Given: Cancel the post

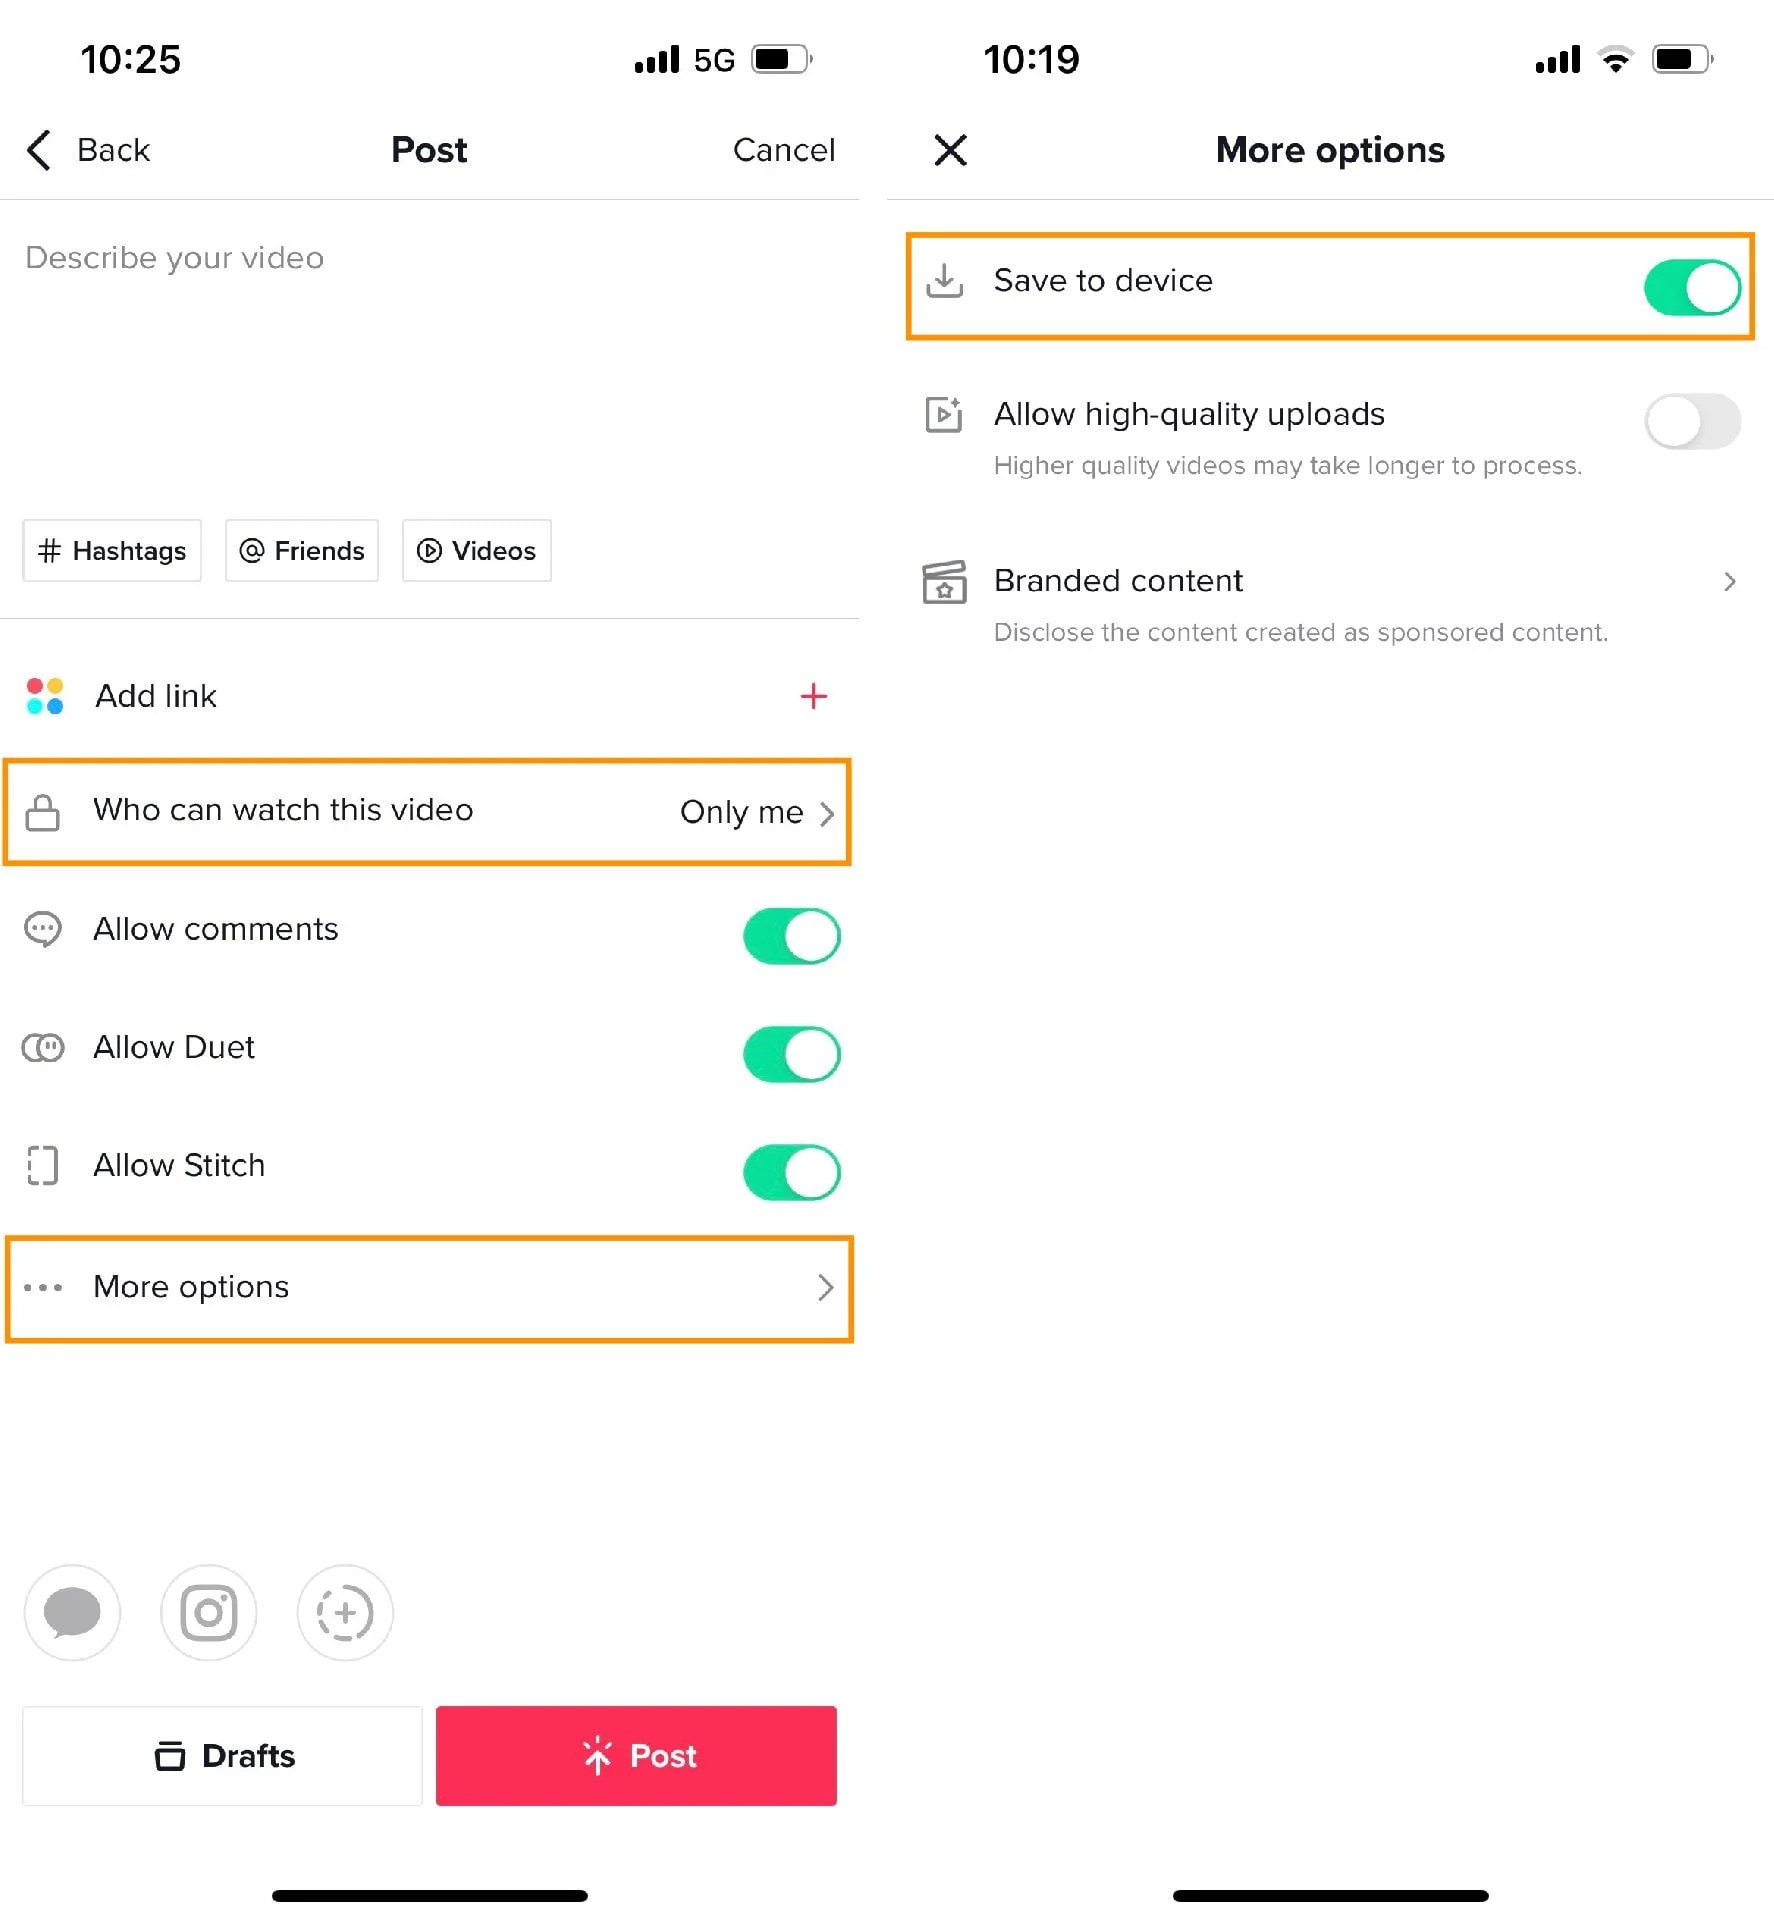Looking at the screenshot, I should click(x=784, y=150).
